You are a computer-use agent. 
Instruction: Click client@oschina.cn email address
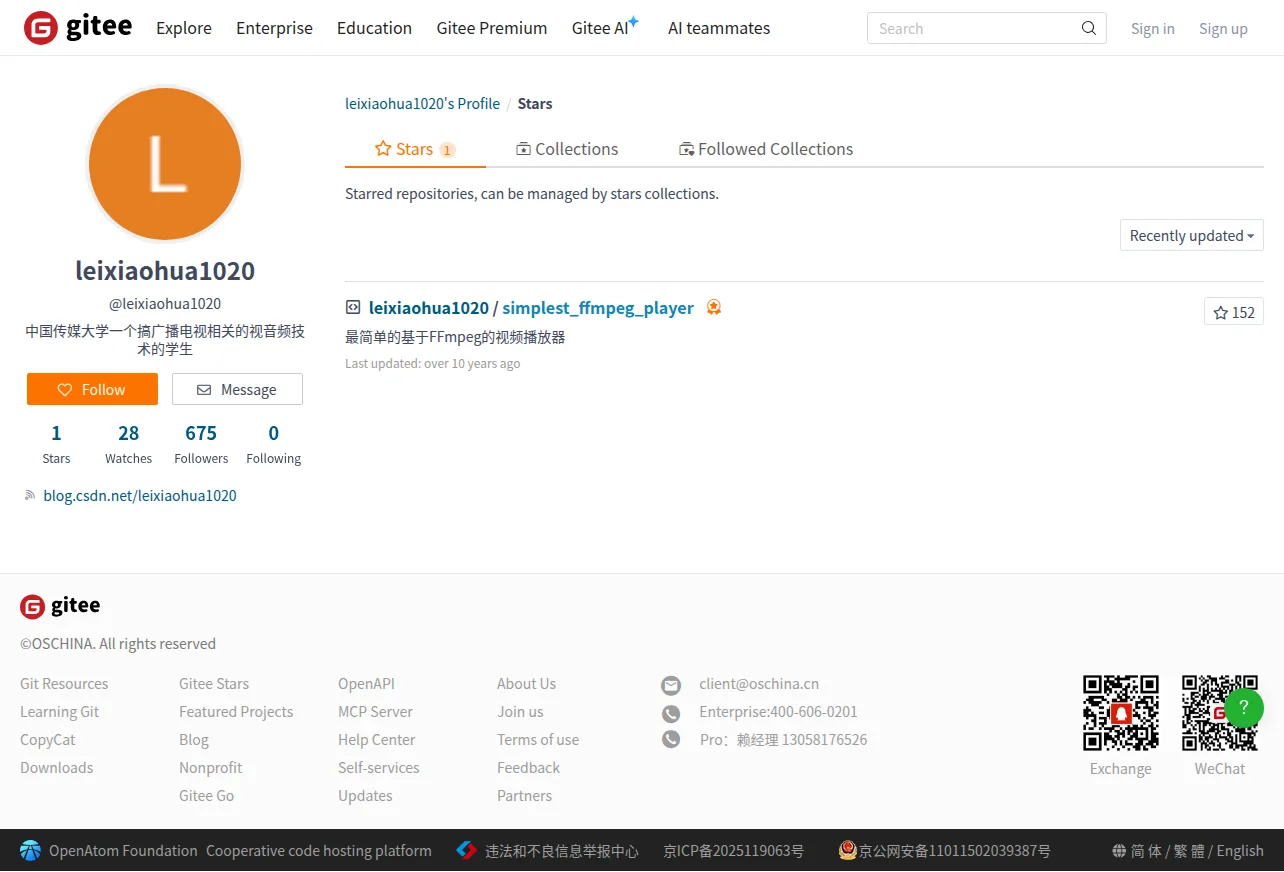(759, 684)
